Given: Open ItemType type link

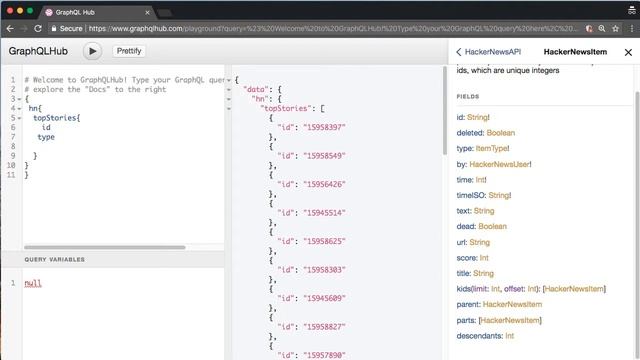Looking at the screenshot, I should 492,148.
